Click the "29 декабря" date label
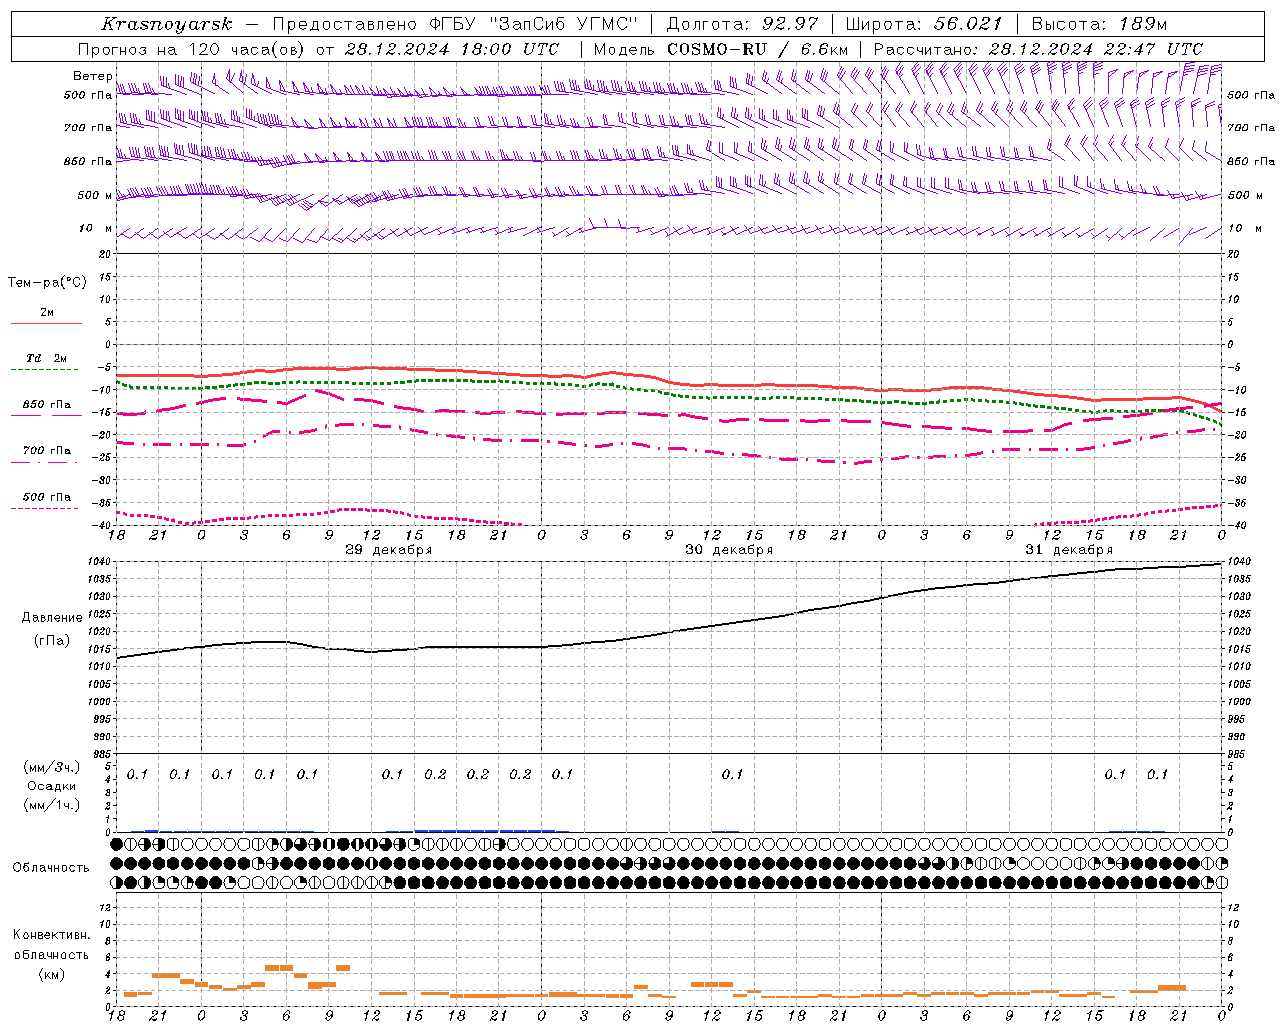The image size is (1280, 1024). 388,550
